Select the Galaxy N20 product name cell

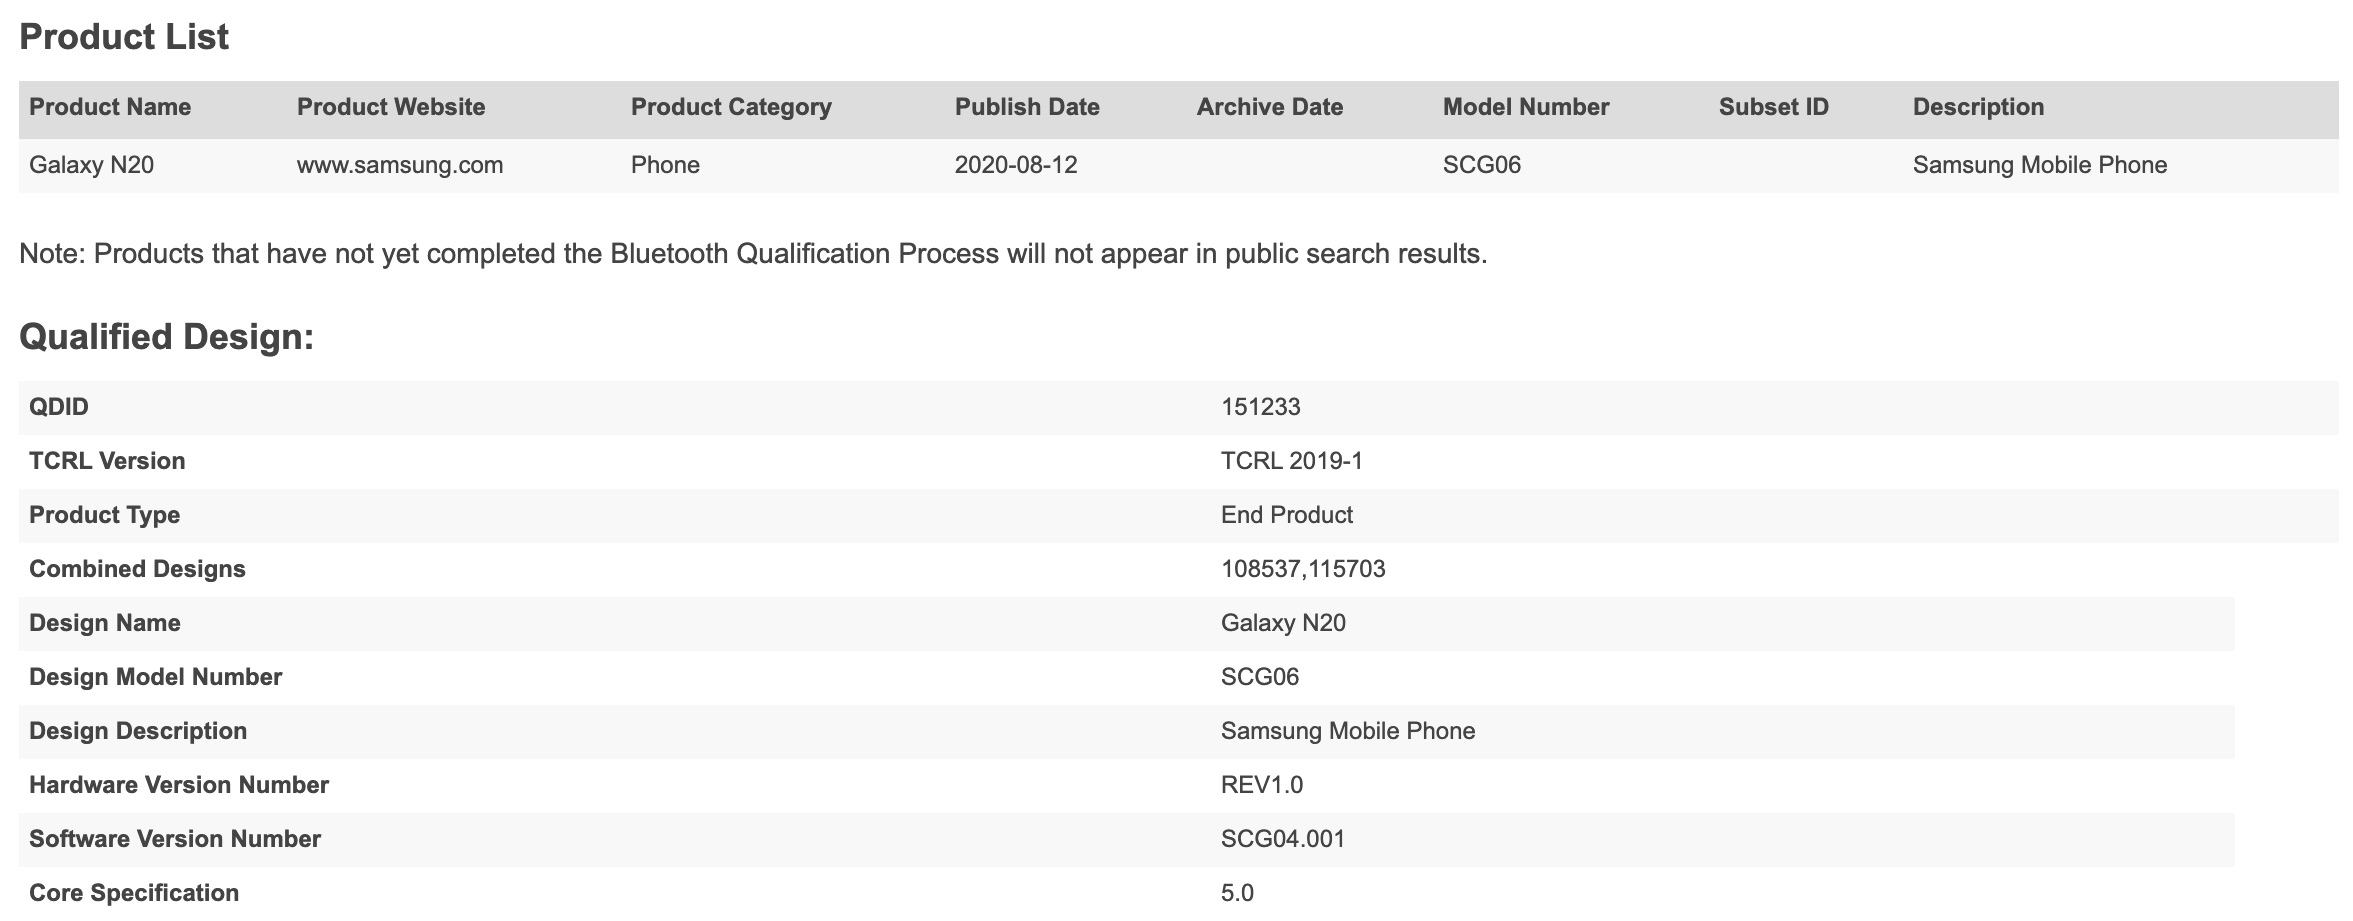click(x=91, y=165)
